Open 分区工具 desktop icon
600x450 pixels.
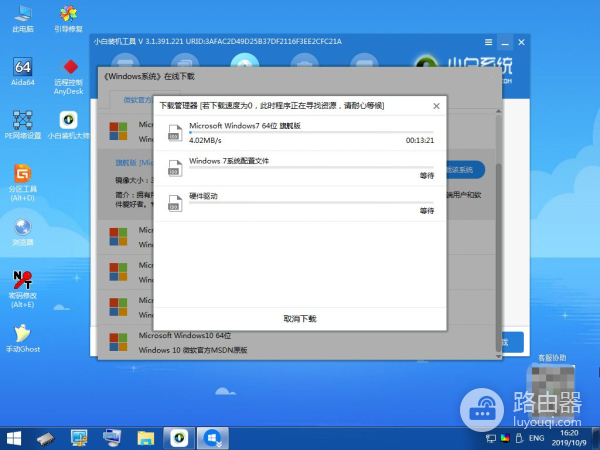[23, 182]
